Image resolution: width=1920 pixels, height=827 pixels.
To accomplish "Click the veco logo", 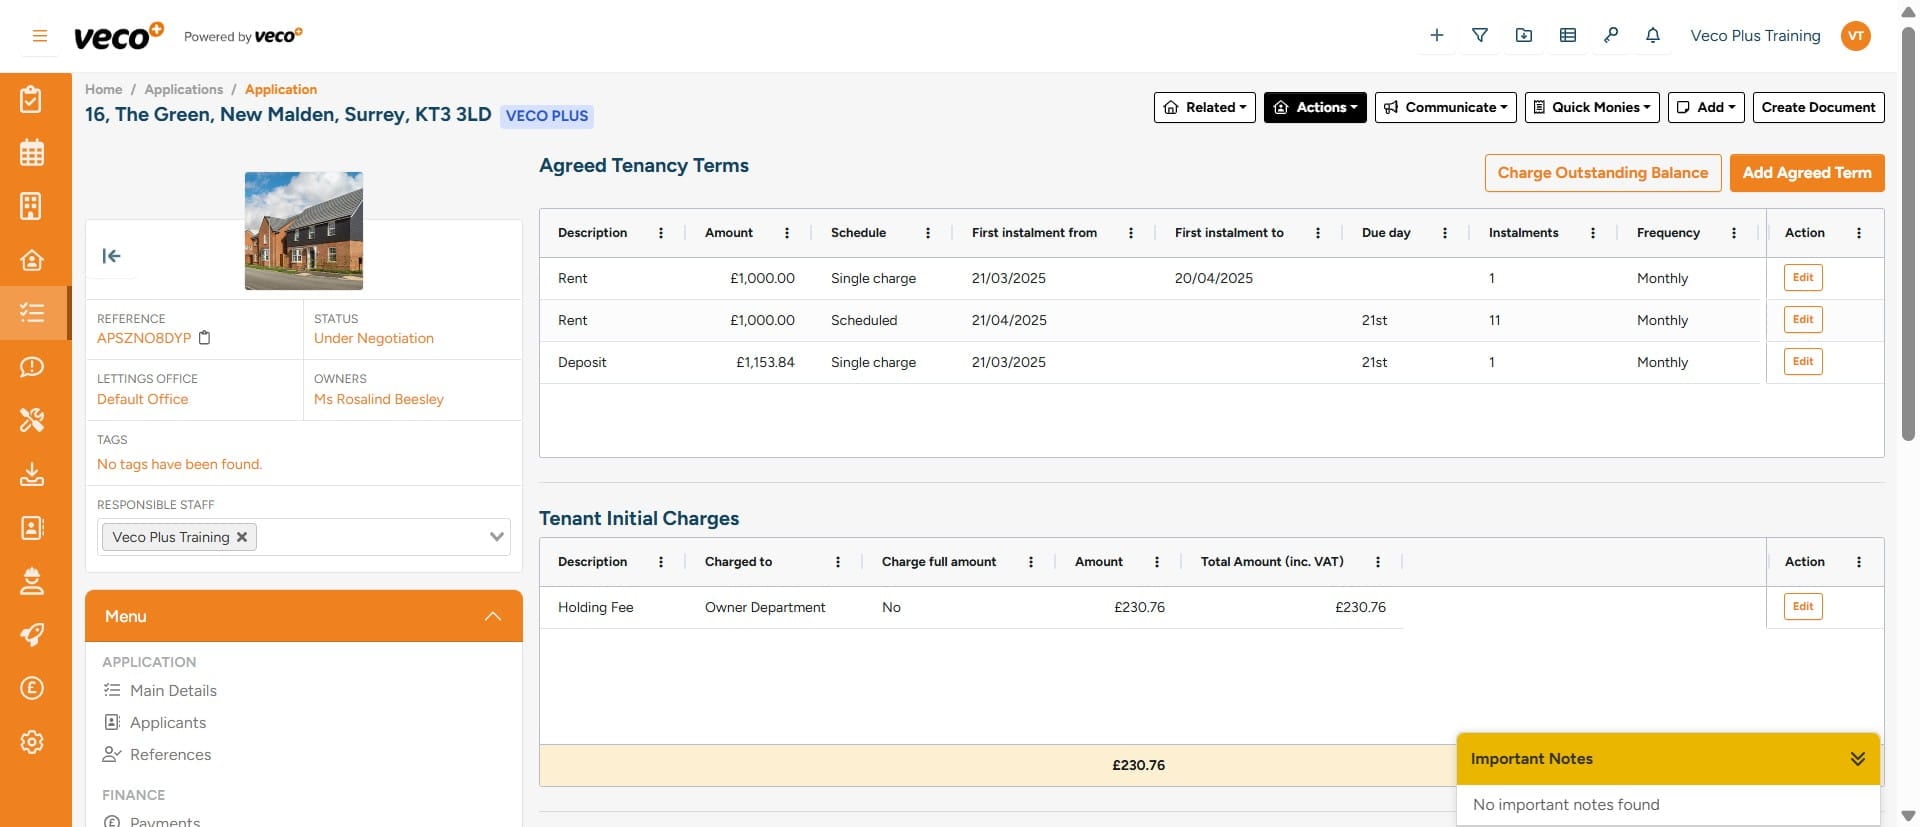I will point(118,36).
